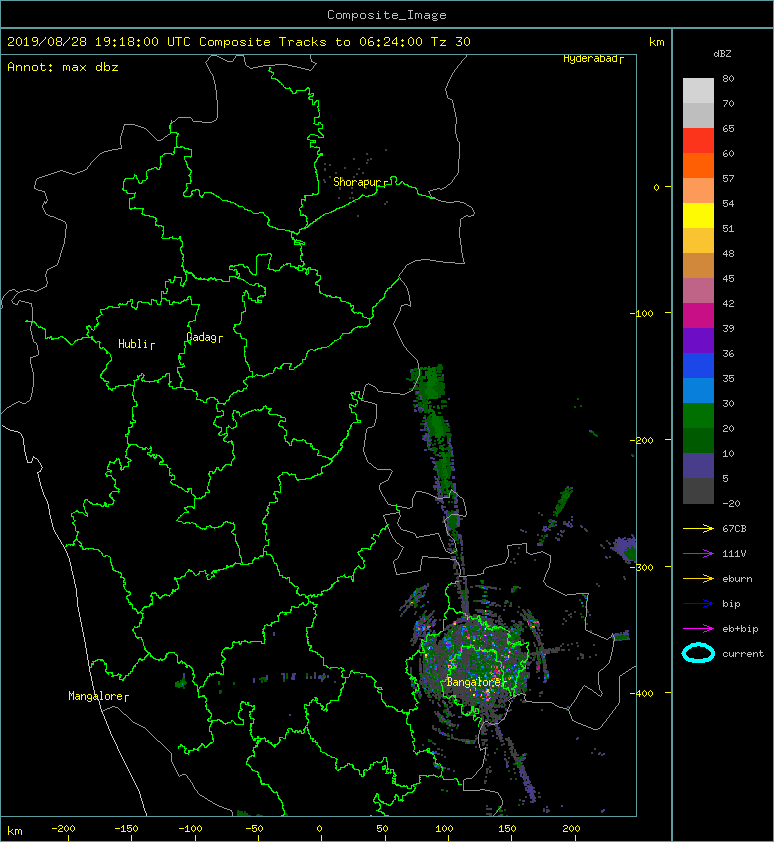This screenshot has width=774, height=842.
Task: Click the 67CB legend label
Action: (x=734, y=529)
